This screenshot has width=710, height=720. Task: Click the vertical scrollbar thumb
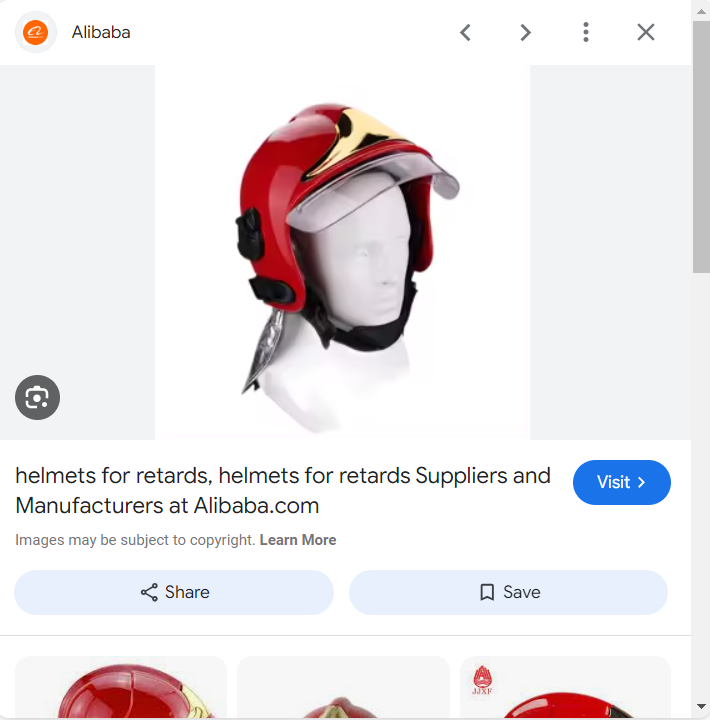[701, 147]
